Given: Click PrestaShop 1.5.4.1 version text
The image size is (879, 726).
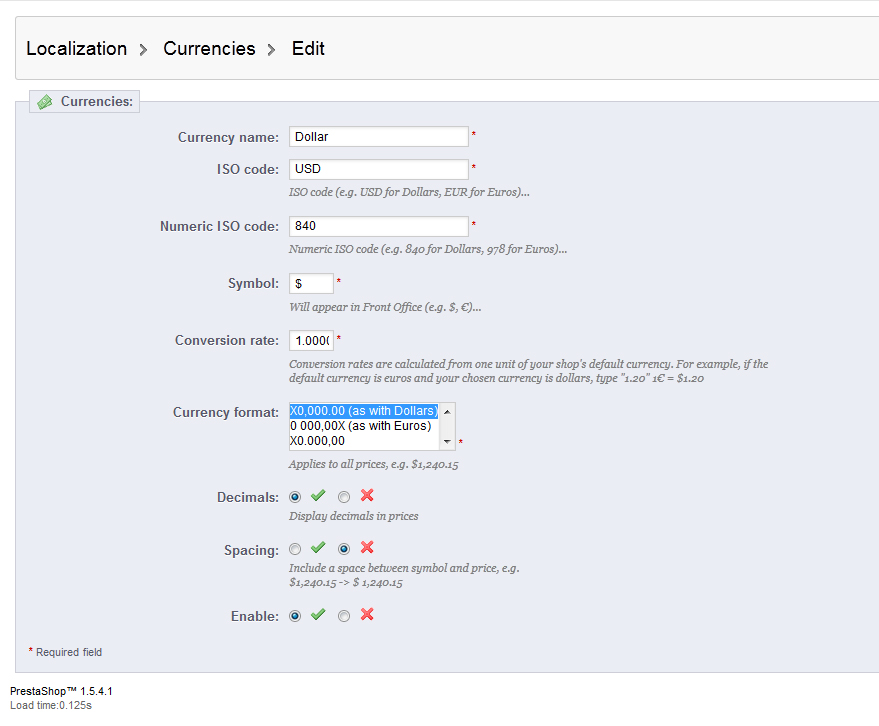Looking at the screenshot, I should point(61,691).
